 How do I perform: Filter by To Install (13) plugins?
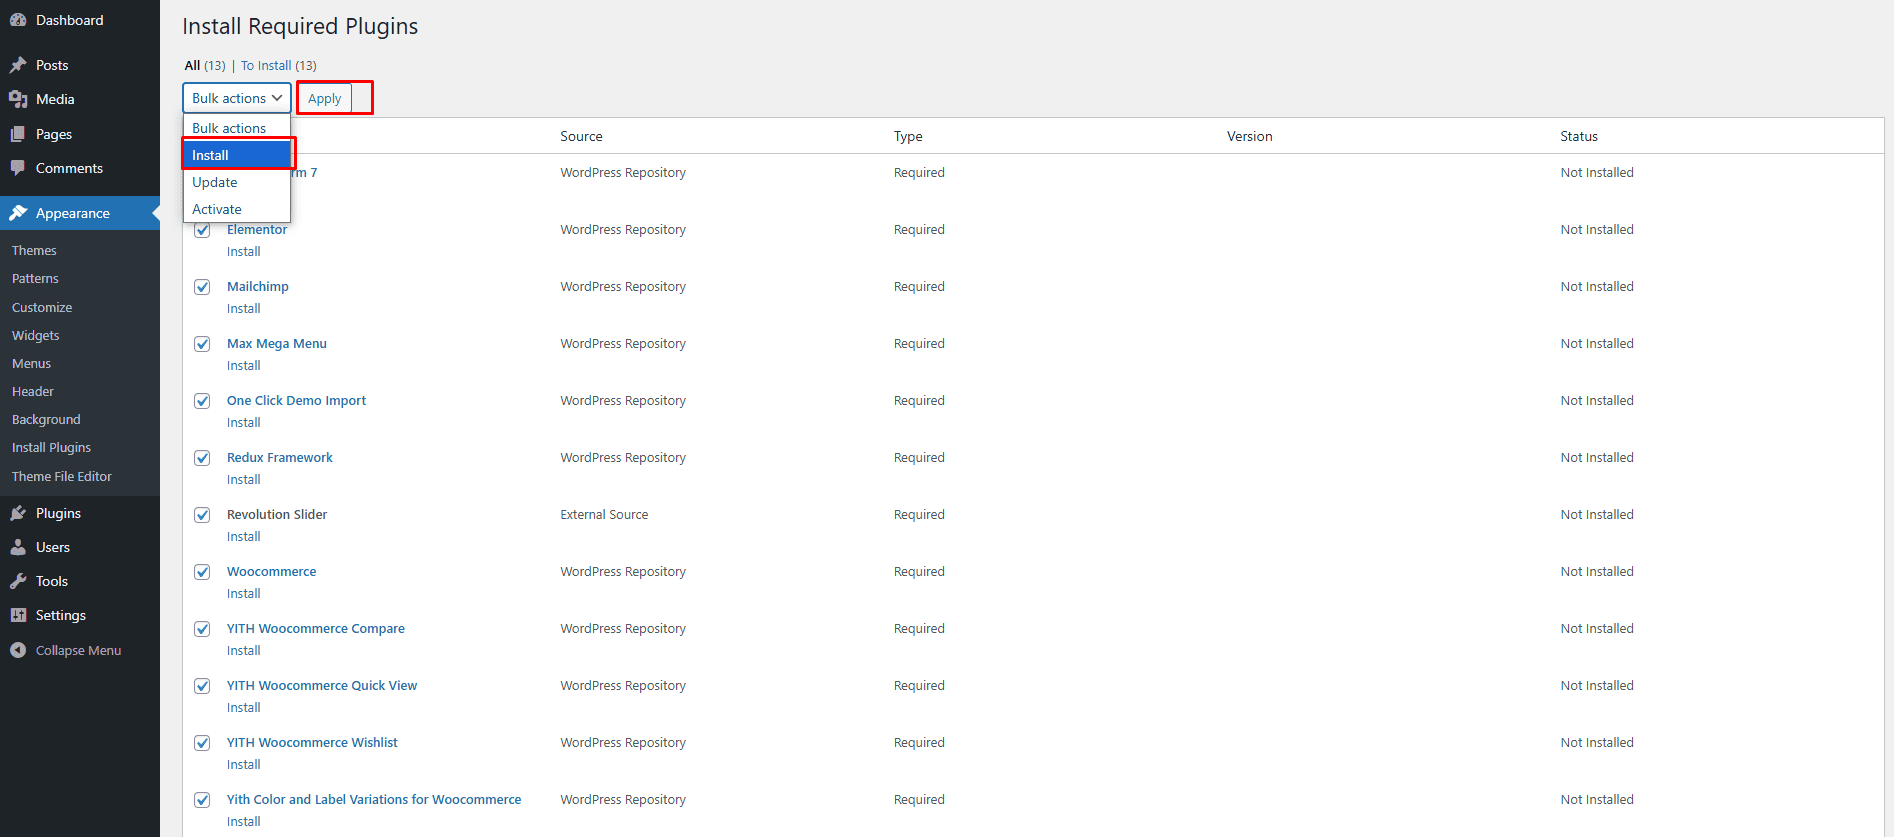coord(279,65)
